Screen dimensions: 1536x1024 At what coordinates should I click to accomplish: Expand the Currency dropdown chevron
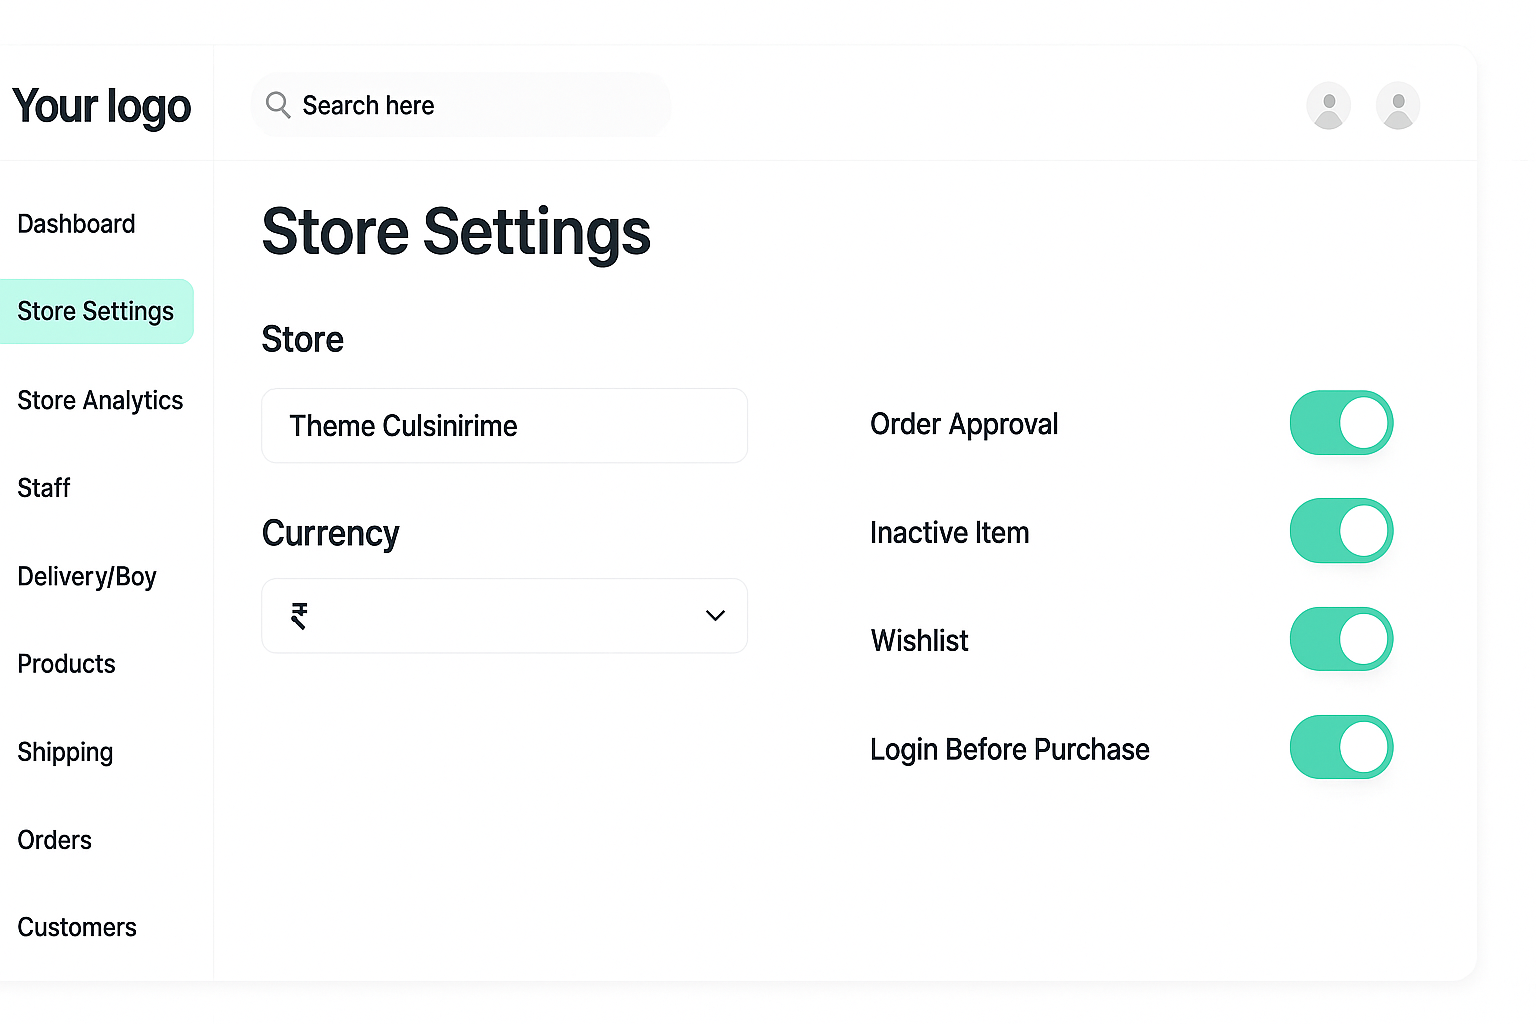click(715, 616)
